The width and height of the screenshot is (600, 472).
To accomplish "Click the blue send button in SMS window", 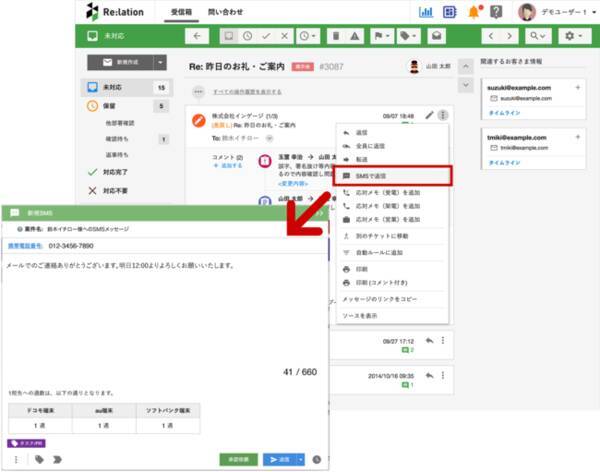I will tap(280, 459).
